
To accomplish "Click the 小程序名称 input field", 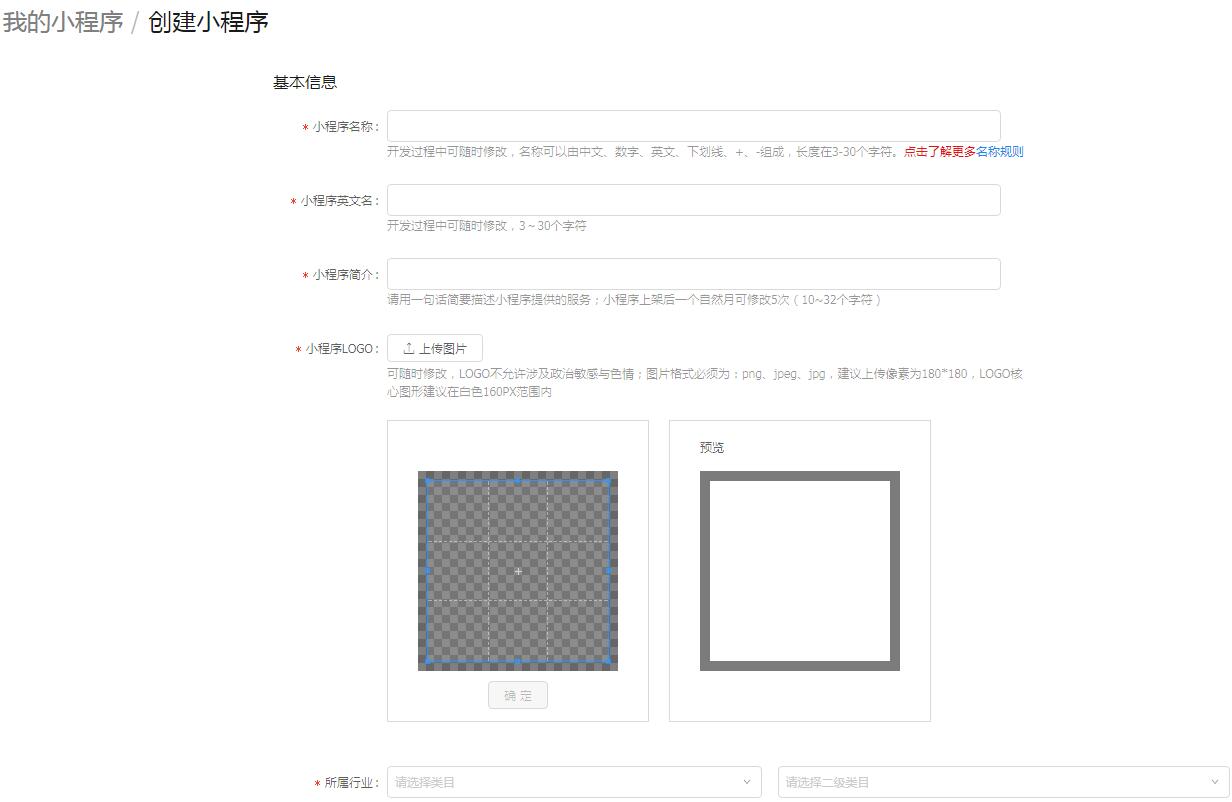I will pos(693,126).
